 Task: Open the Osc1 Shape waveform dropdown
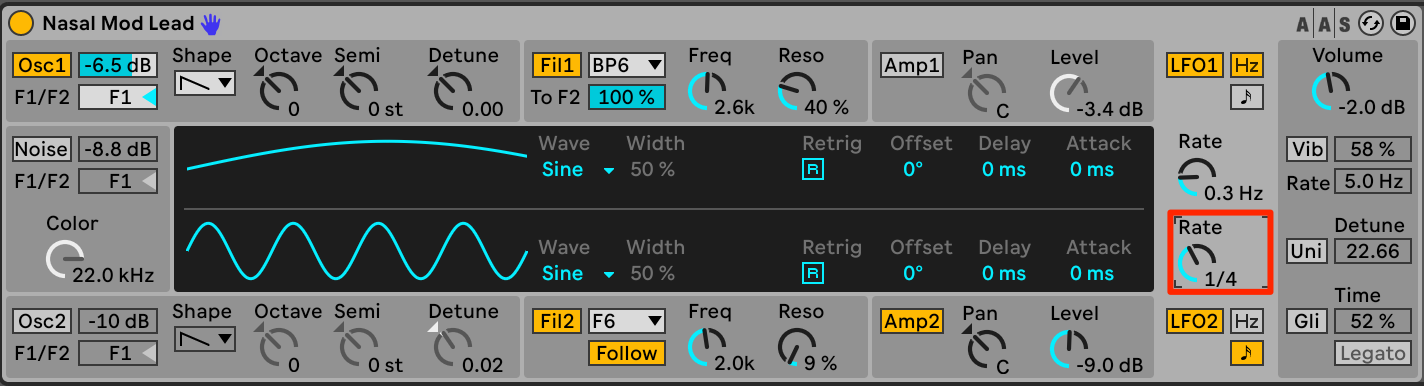click(x=205, y=83)
